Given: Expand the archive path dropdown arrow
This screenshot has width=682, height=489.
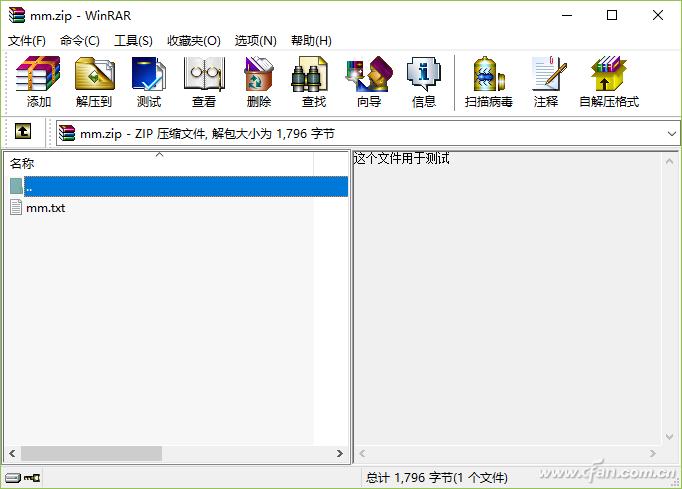Looking at the screenshot, I should point(672,134).
